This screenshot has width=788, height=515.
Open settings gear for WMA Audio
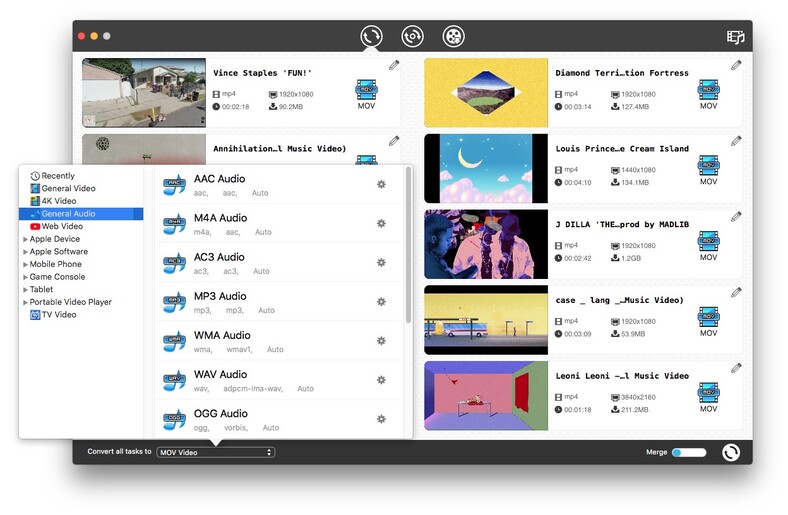coord(381,341)
